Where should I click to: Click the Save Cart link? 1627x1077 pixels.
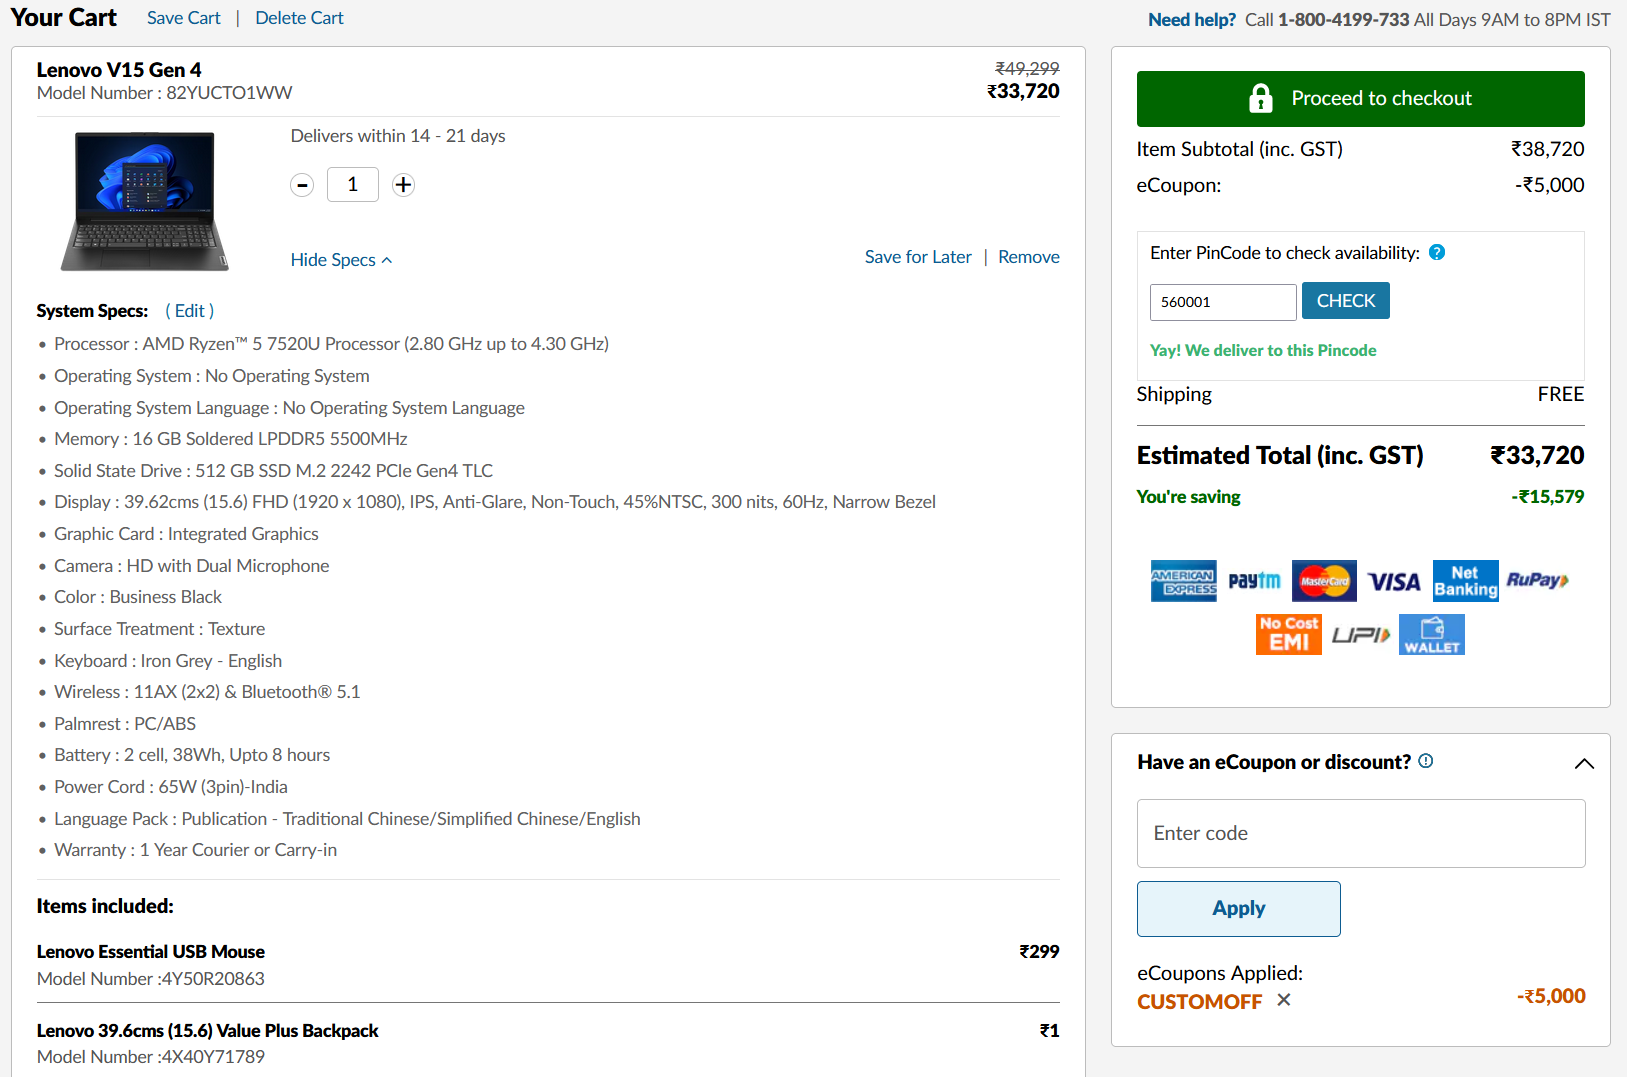pos(184,18)
